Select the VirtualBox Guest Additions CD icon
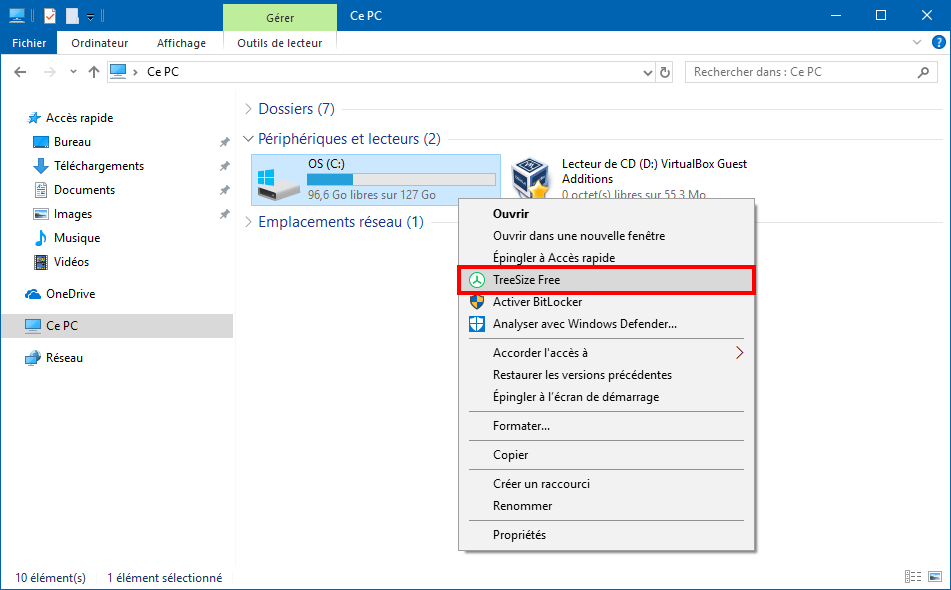The width and height of the screenshot is (951, 590). coord(529,178)
